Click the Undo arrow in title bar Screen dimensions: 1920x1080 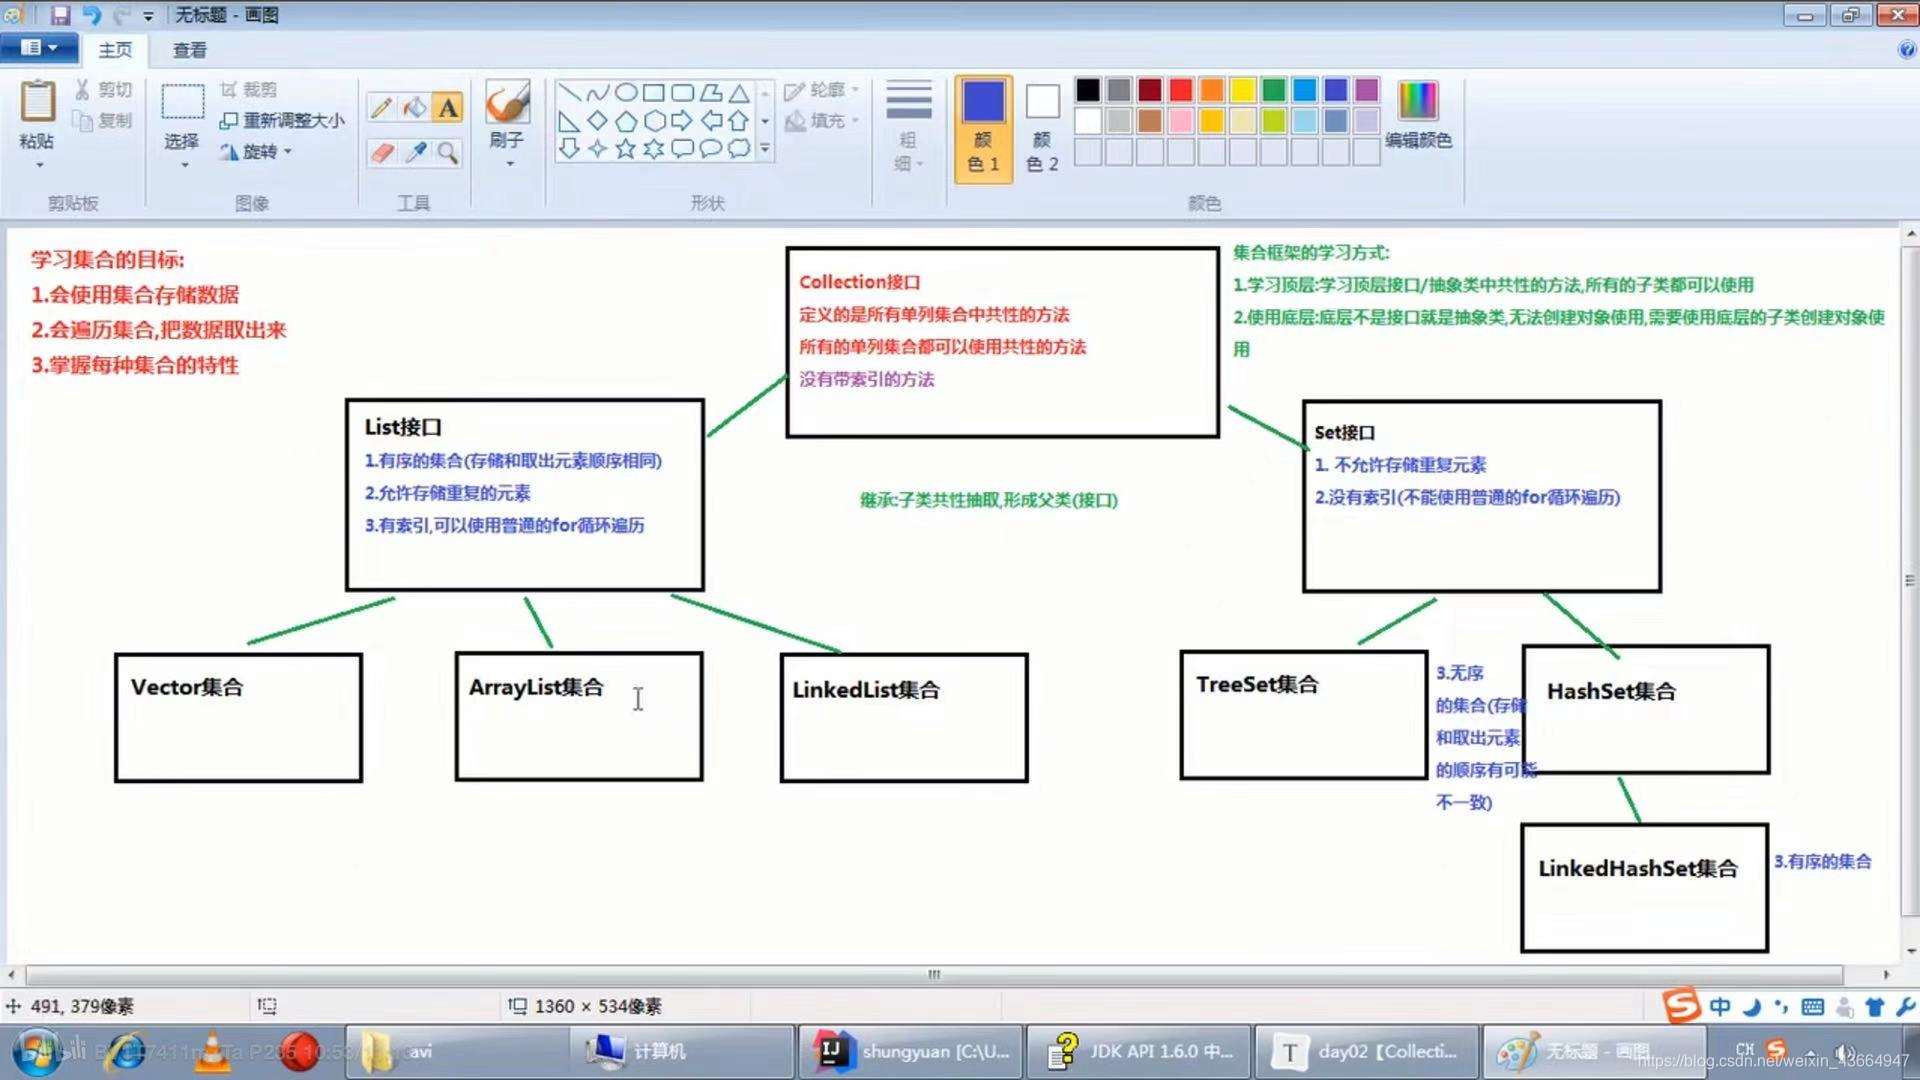pos(91,15)
